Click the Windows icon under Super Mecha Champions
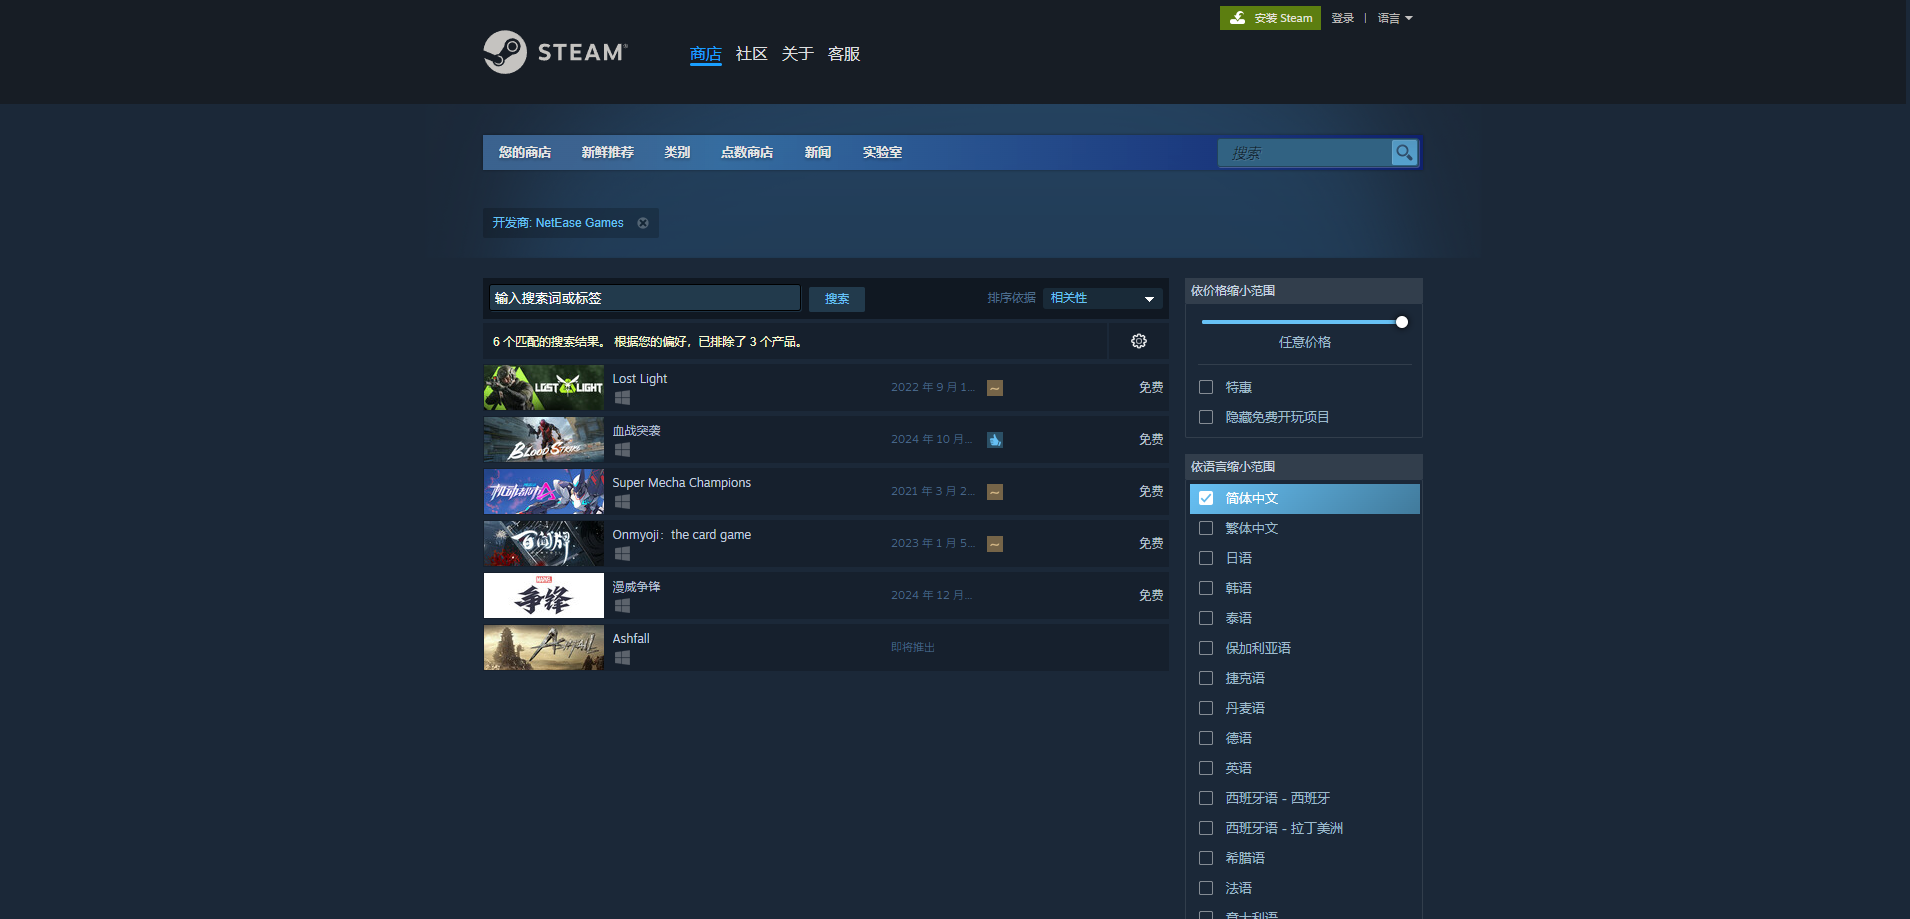Image resolution: width=1910 pixels, height=919 pixels. 622,502
